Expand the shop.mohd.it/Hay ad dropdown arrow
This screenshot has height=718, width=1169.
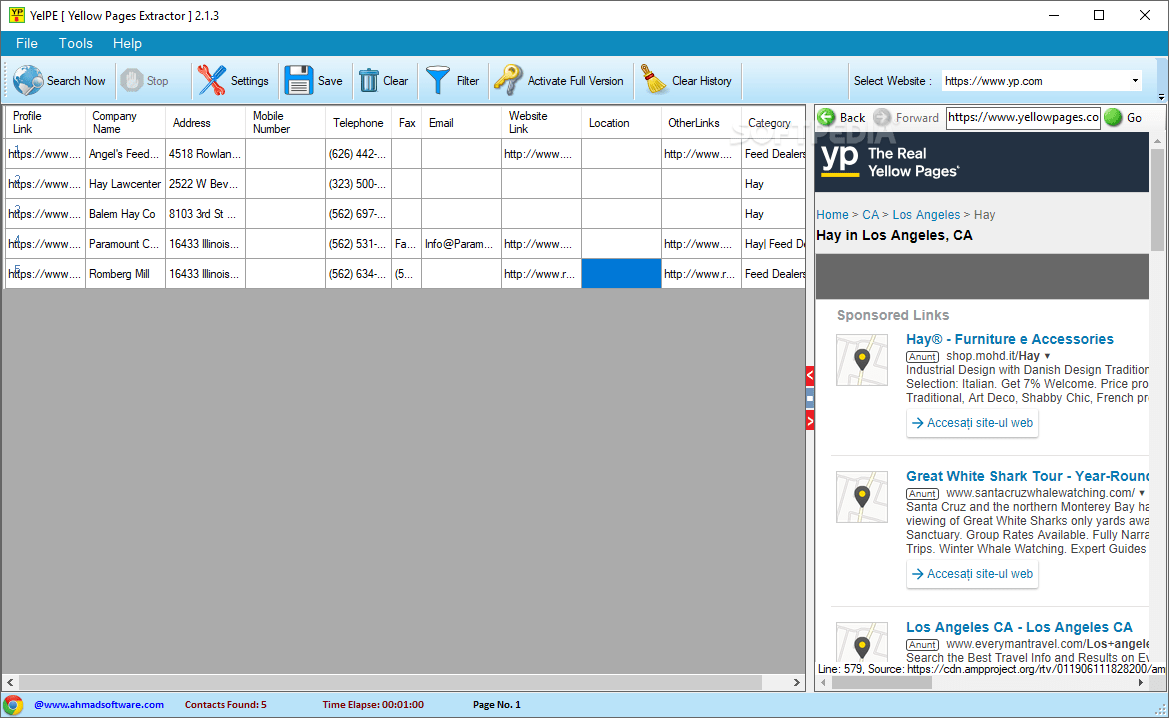coord(1047,356)
